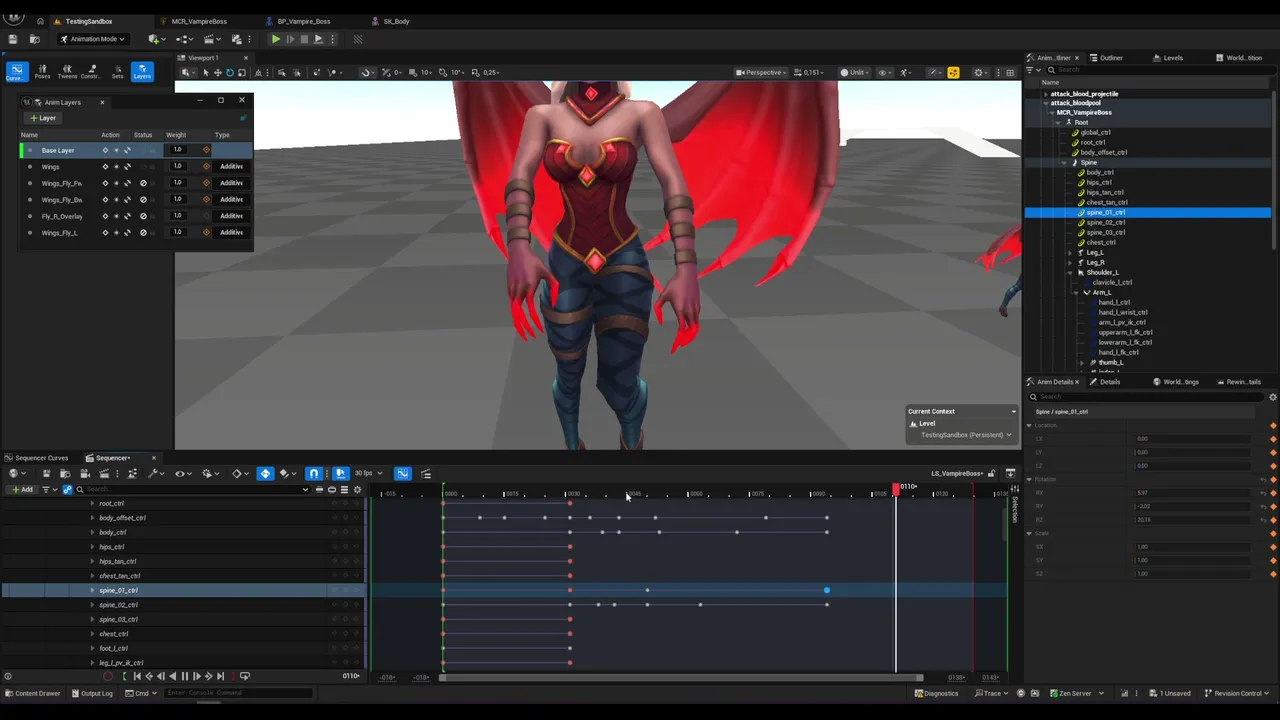Click the Add track button in Sequencer
Image resolution: width=1280 pixels, height=720 pixels.
(x=21, y=490)
